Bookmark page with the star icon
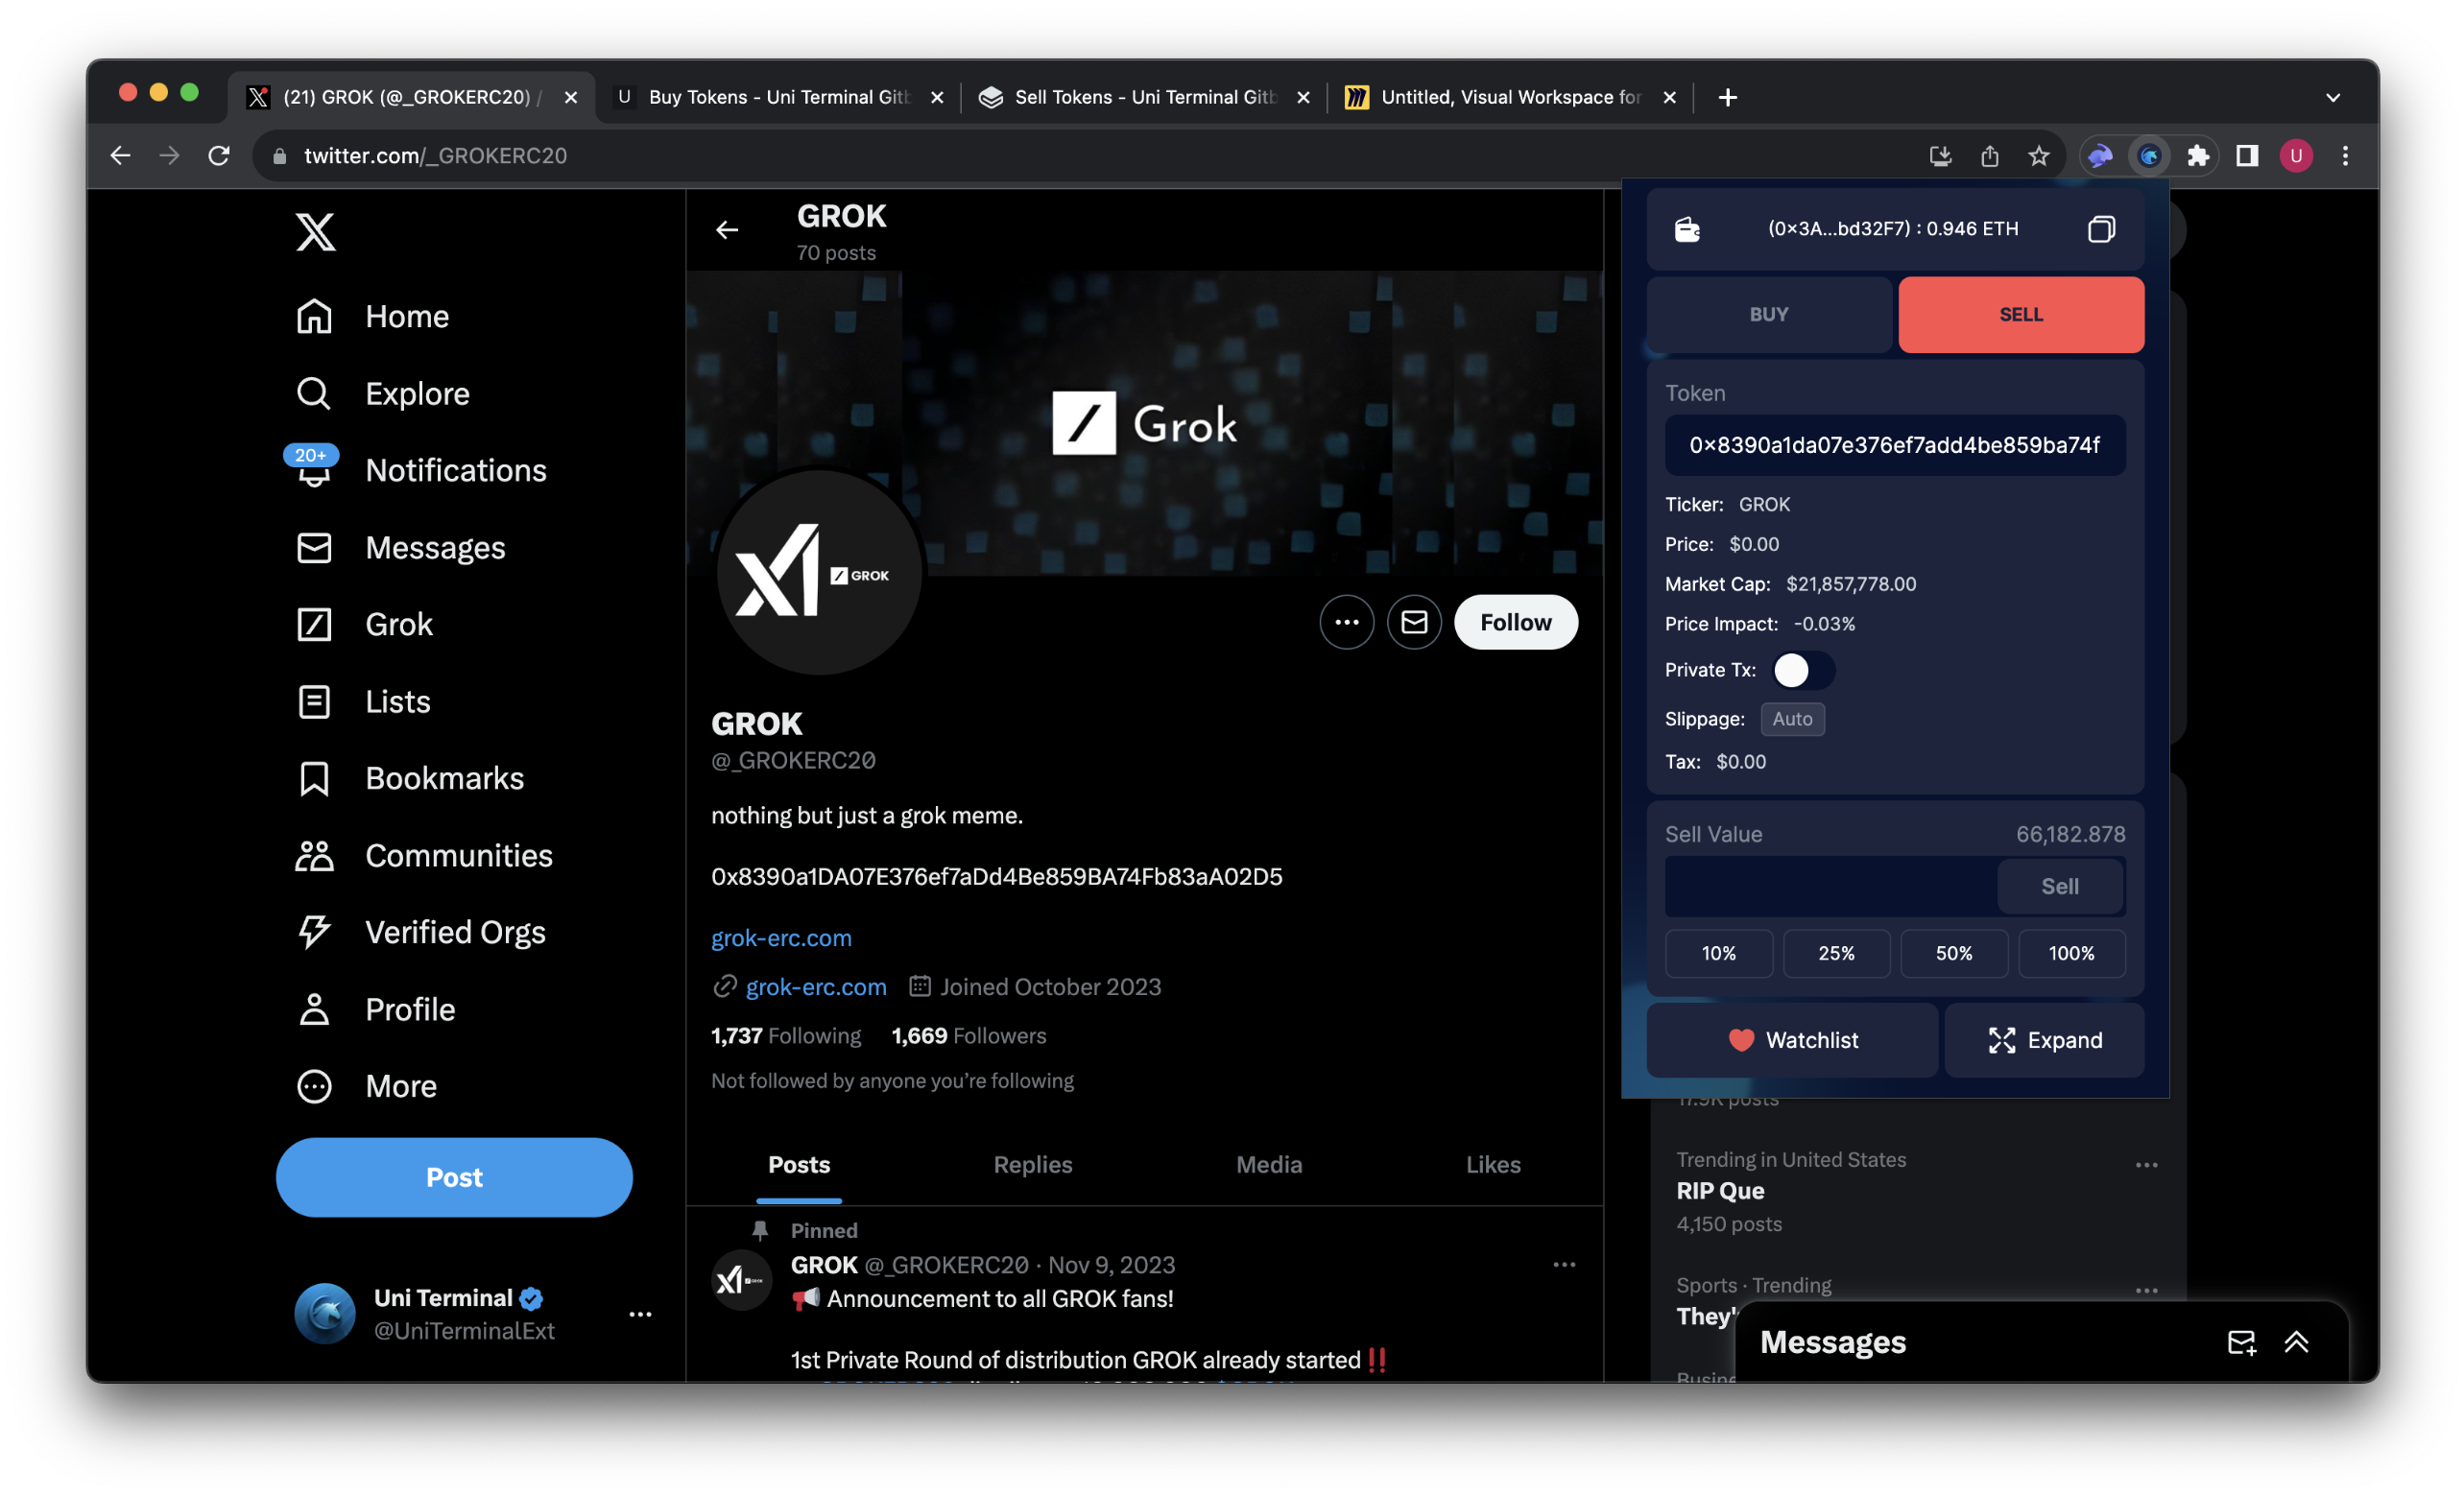This screenshot has width=2464, height=1495. (x=2038, y=156)
